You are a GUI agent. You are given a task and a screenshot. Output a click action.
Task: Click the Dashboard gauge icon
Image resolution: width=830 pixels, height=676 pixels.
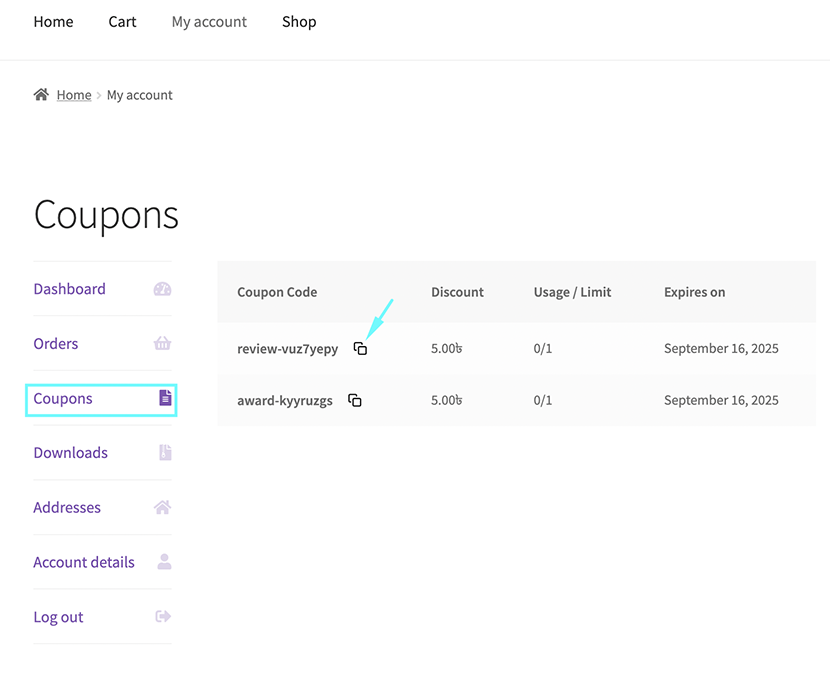[162, 289]
